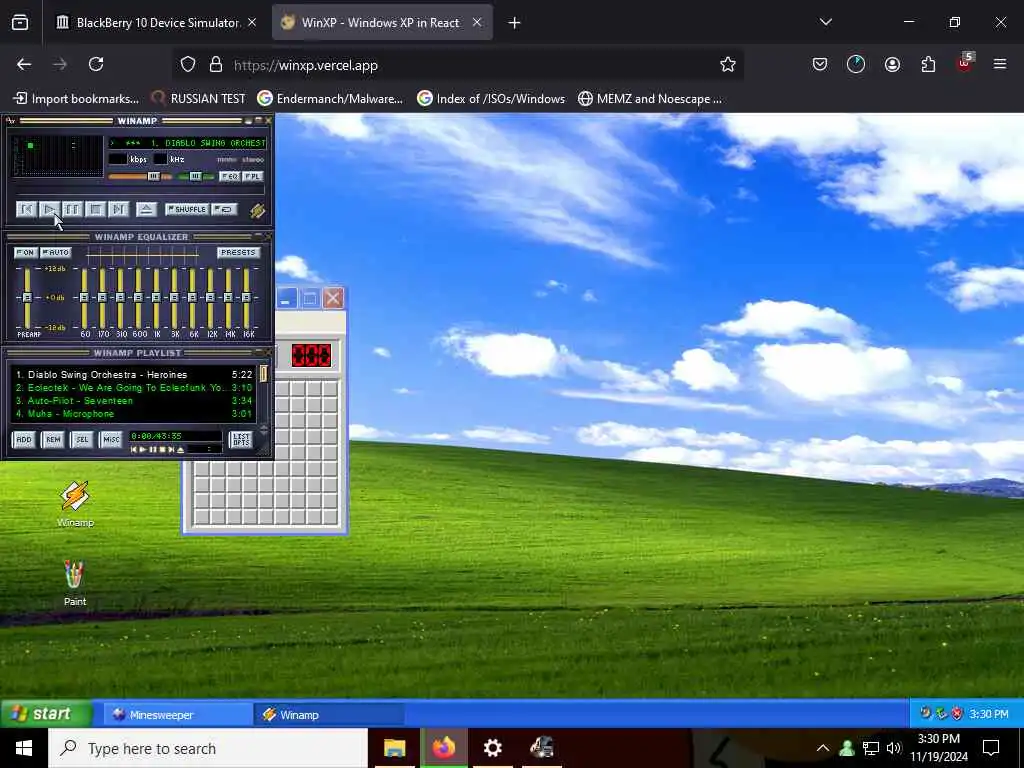
Task: Close the Minesweeper window
Action: pyautogui.click(x=334, y=298)
